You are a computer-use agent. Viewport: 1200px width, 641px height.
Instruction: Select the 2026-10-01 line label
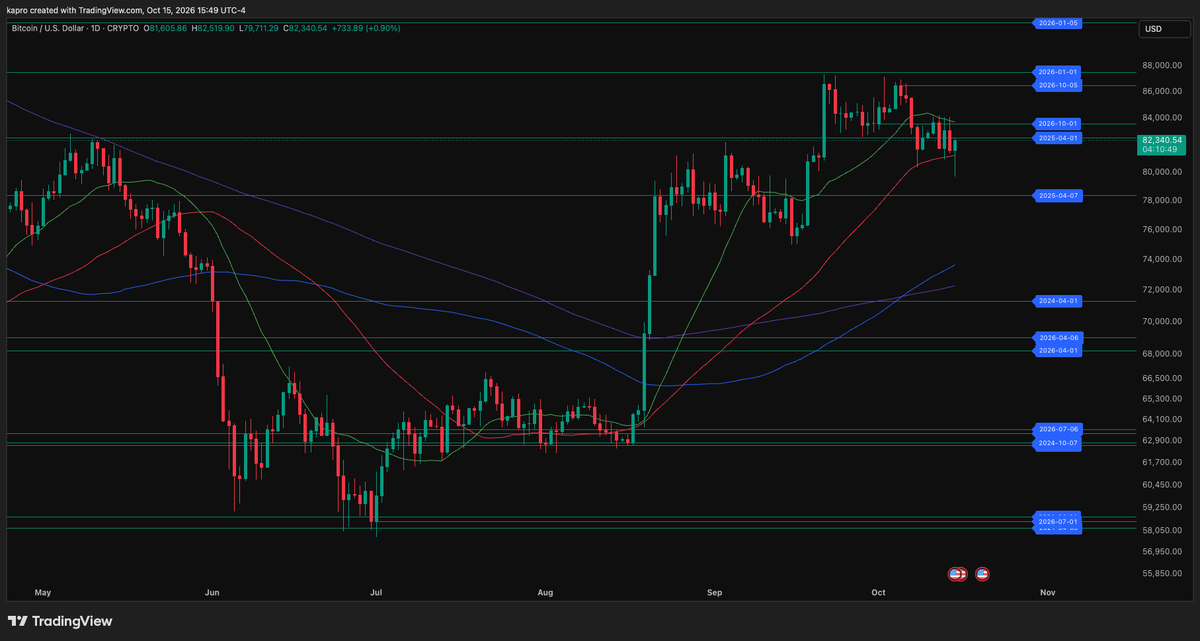(x=1058, y=123)
